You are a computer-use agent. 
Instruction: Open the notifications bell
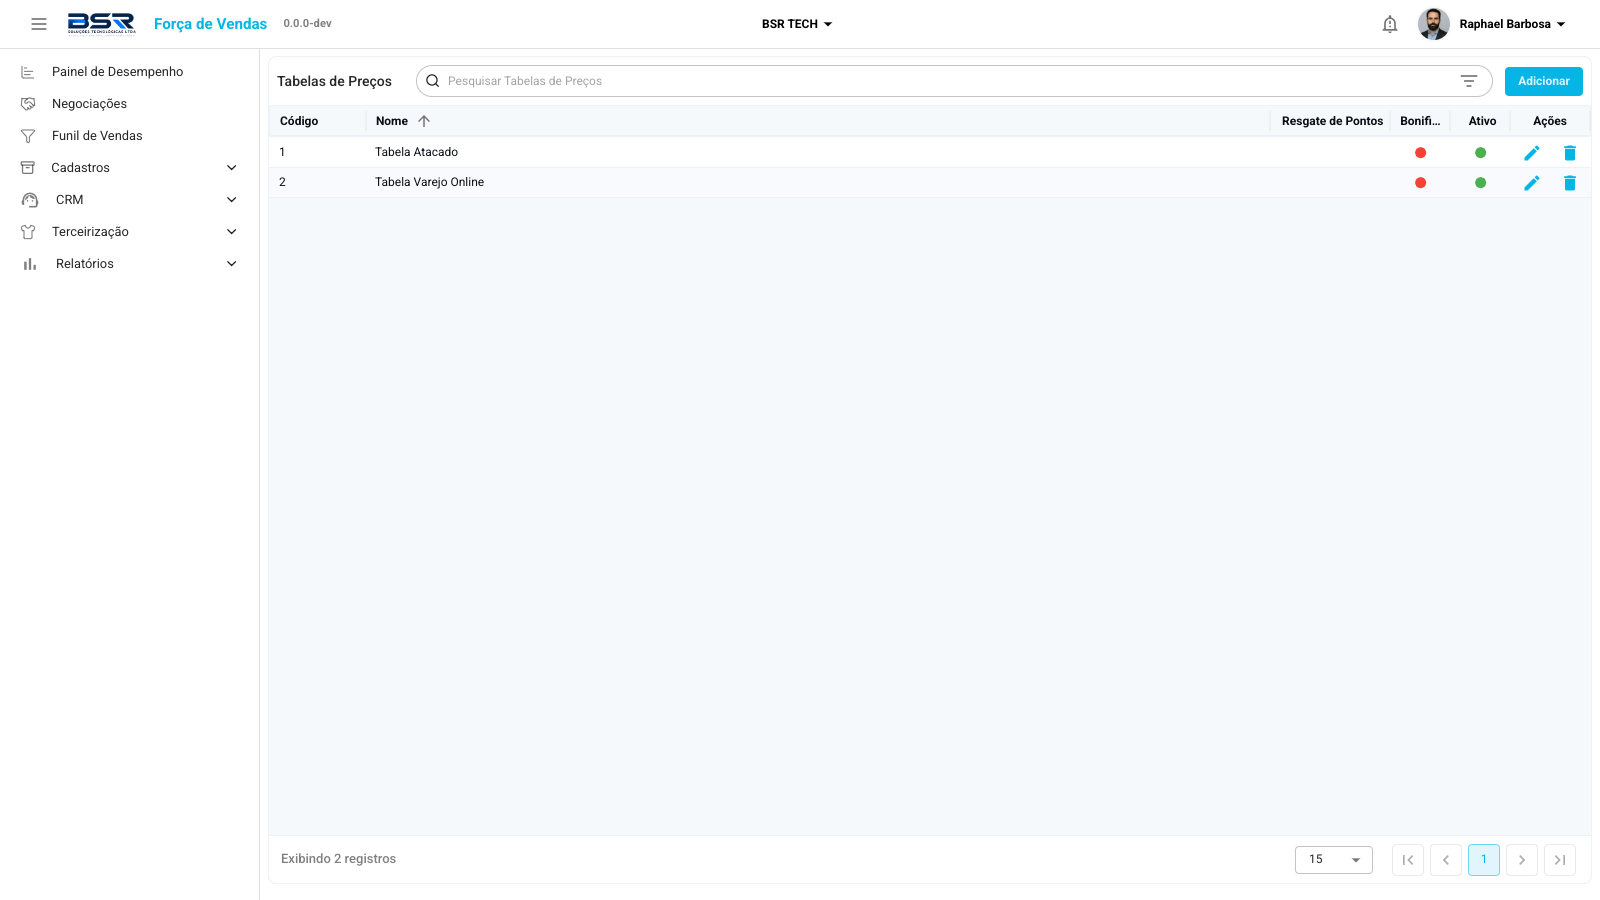pos(1390,24)
